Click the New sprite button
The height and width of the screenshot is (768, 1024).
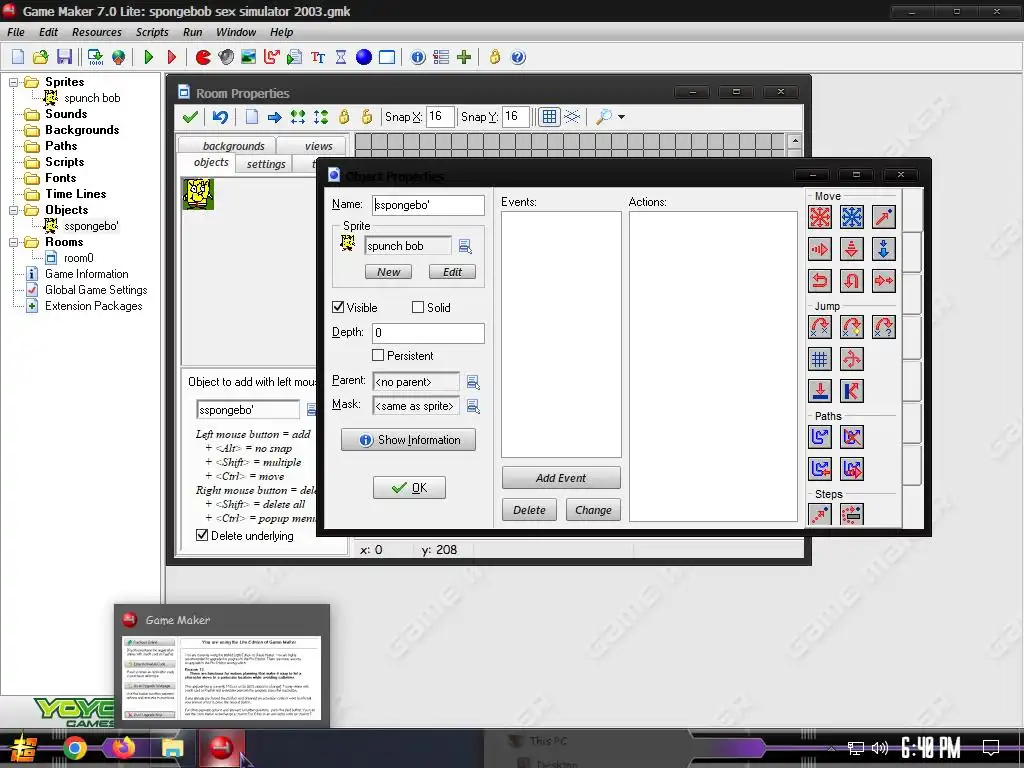(389, 272)
